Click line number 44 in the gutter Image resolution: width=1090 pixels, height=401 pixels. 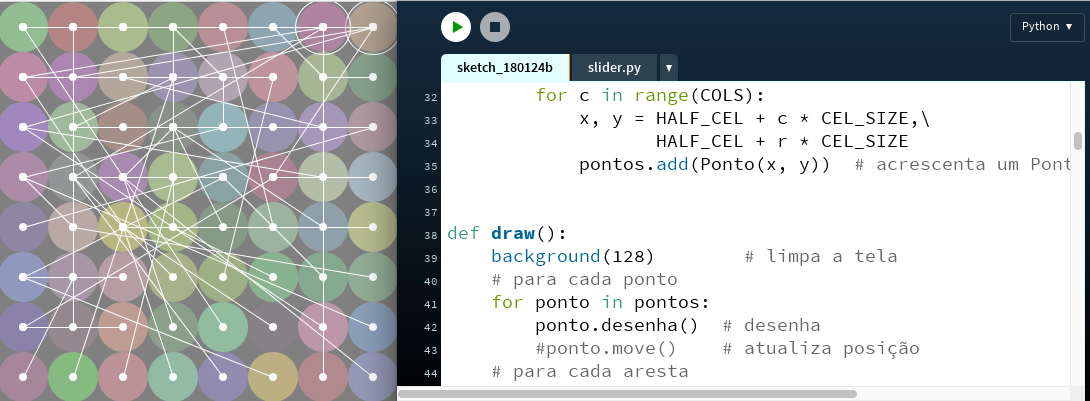431,373
